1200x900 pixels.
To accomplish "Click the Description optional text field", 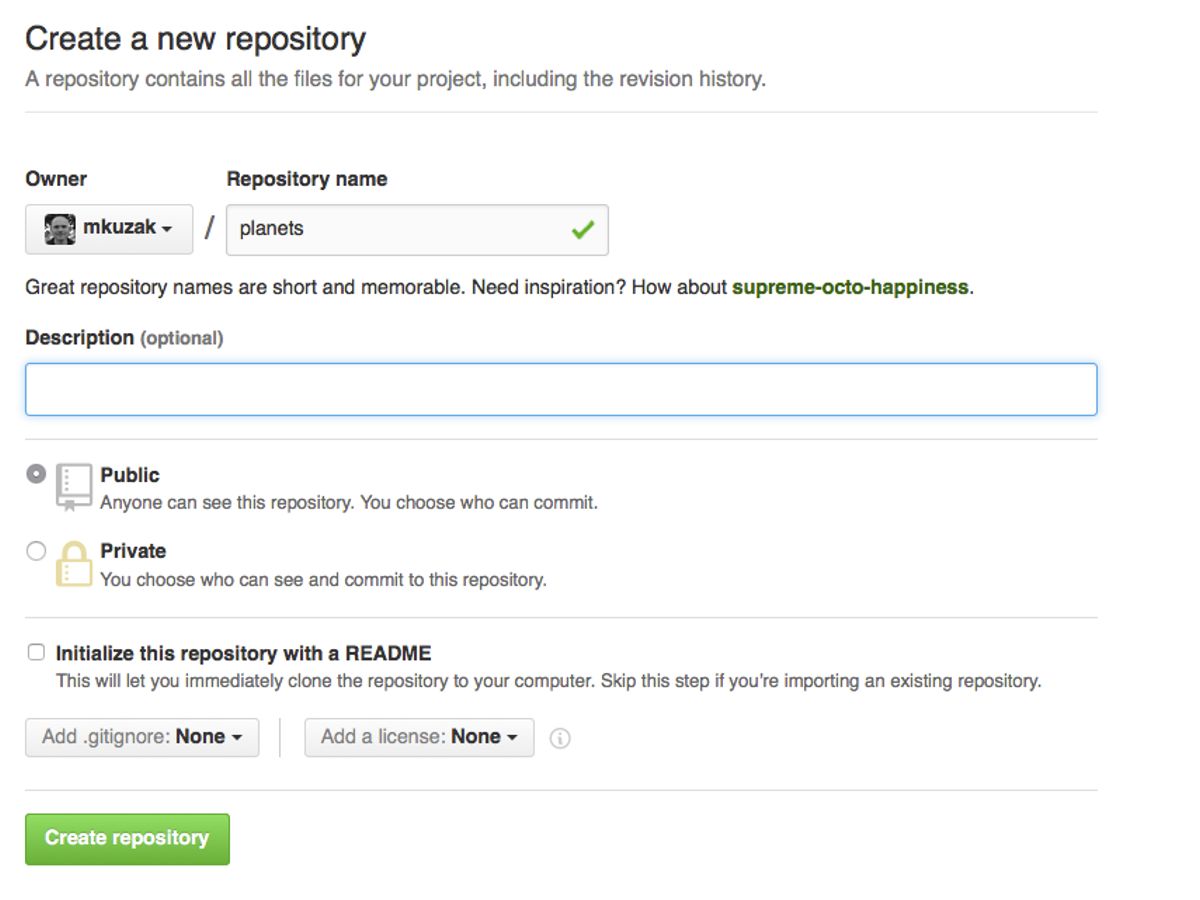I will pos(560,389).
